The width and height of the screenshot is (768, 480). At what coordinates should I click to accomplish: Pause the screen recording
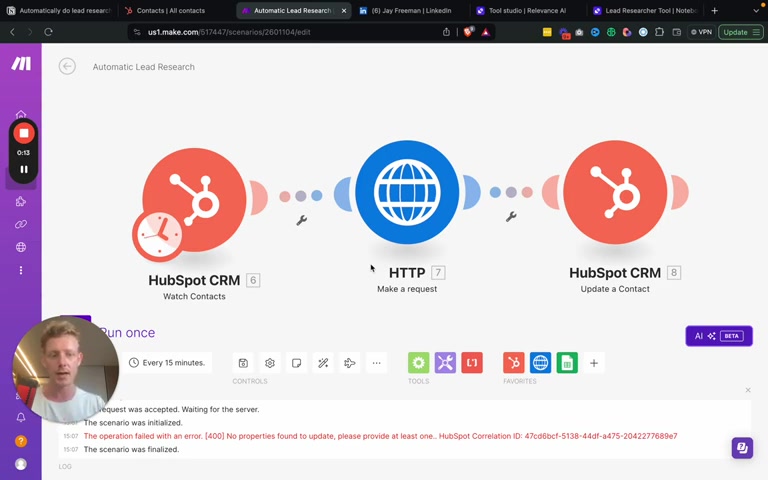click(x=24, y=169)
